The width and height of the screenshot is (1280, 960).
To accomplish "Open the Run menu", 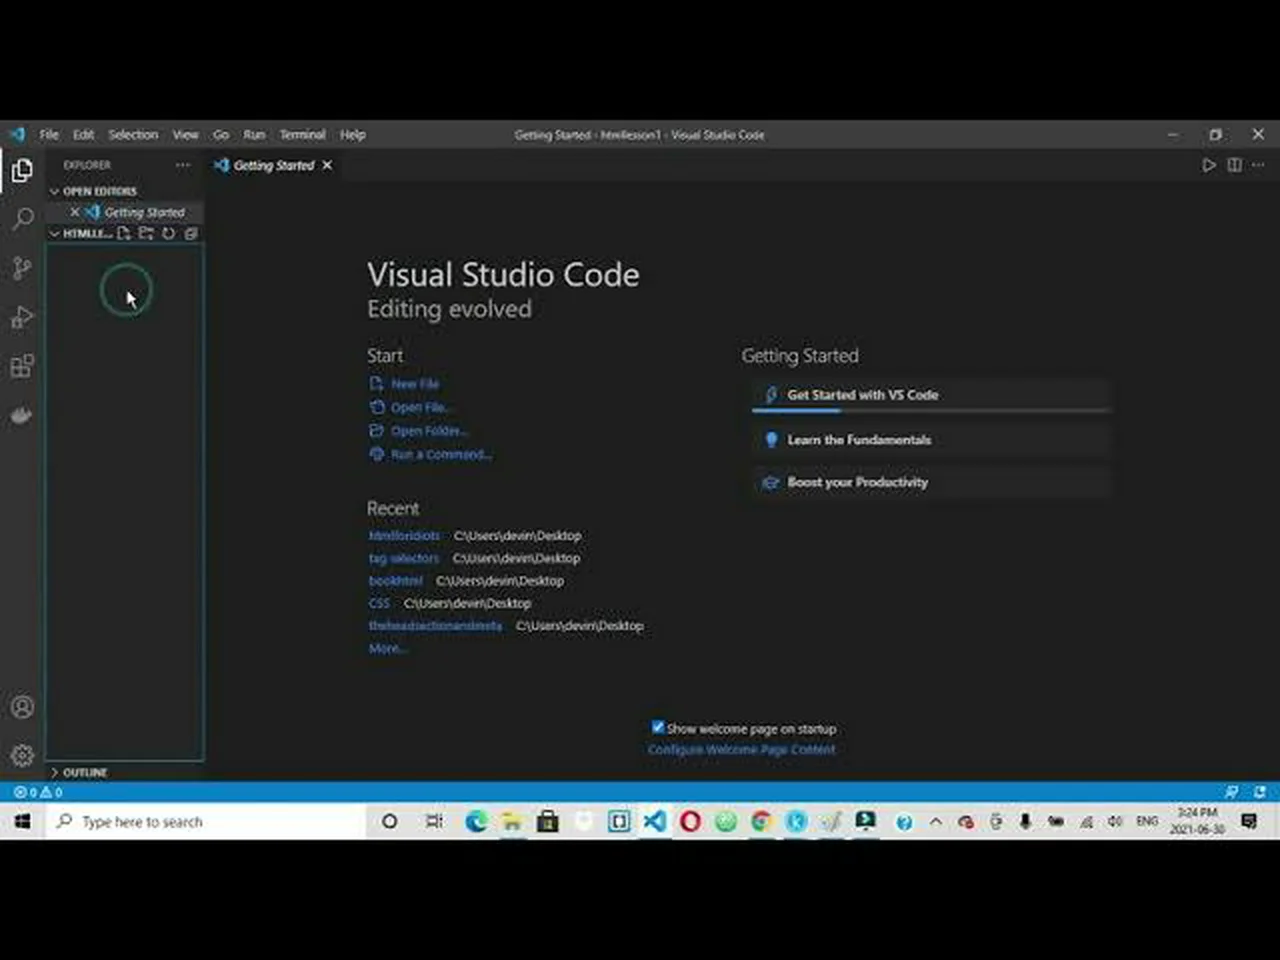I will (x=255, y=134).
